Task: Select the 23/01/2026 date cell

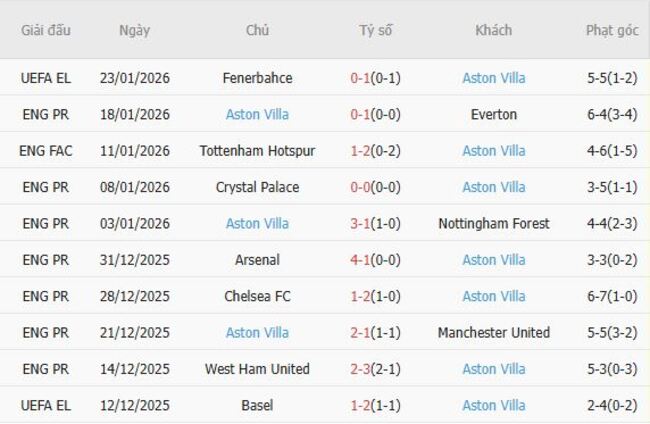Action: coord(134,78)
